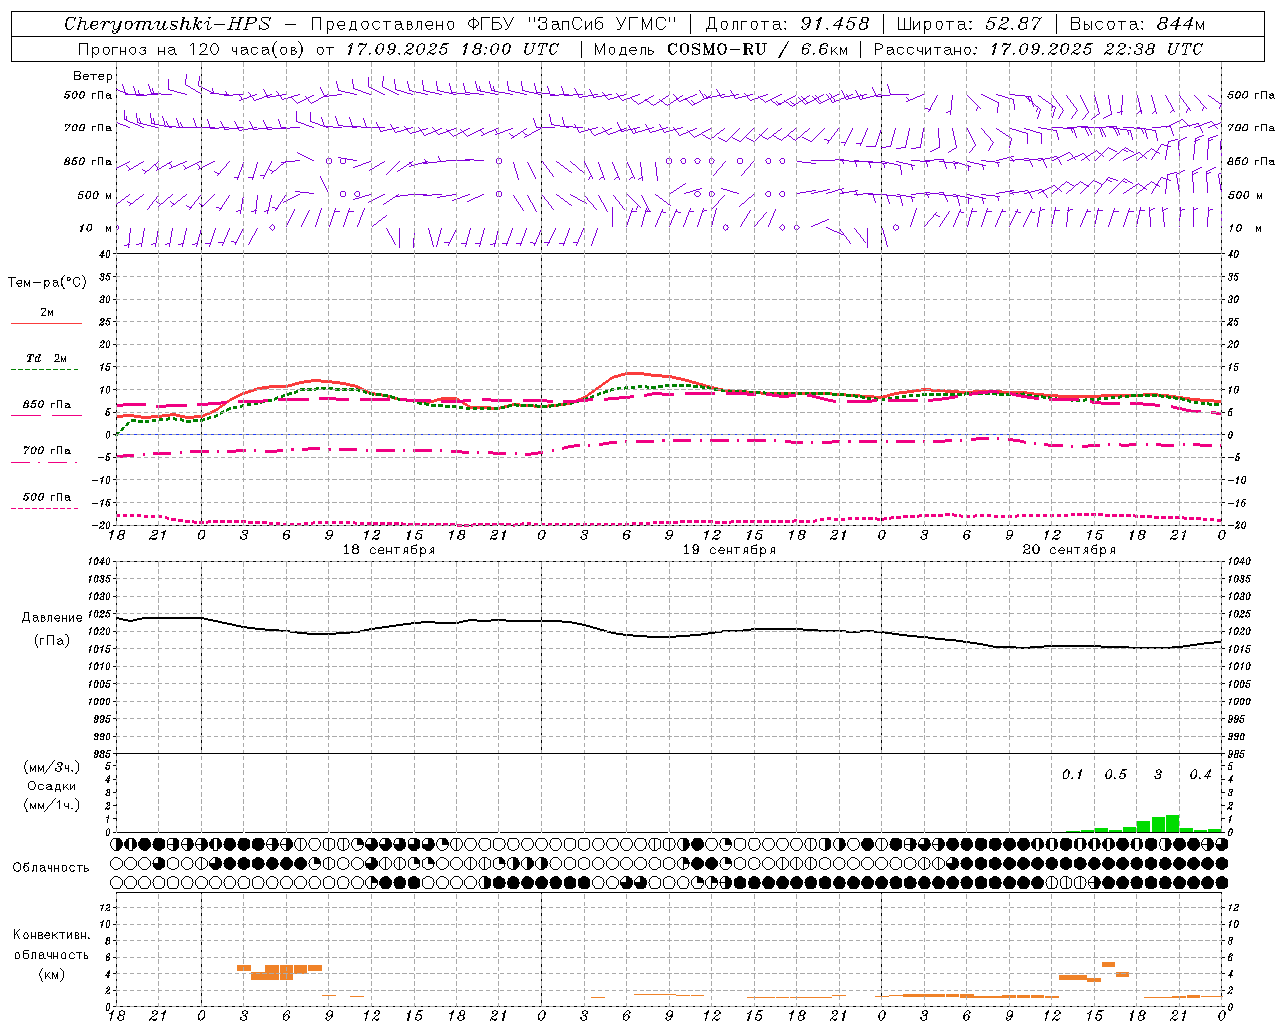Click the (мм/3ч.) unit label
Image resolution: width=1280 pixels, height=1024 pixels.
coord(51,767)
